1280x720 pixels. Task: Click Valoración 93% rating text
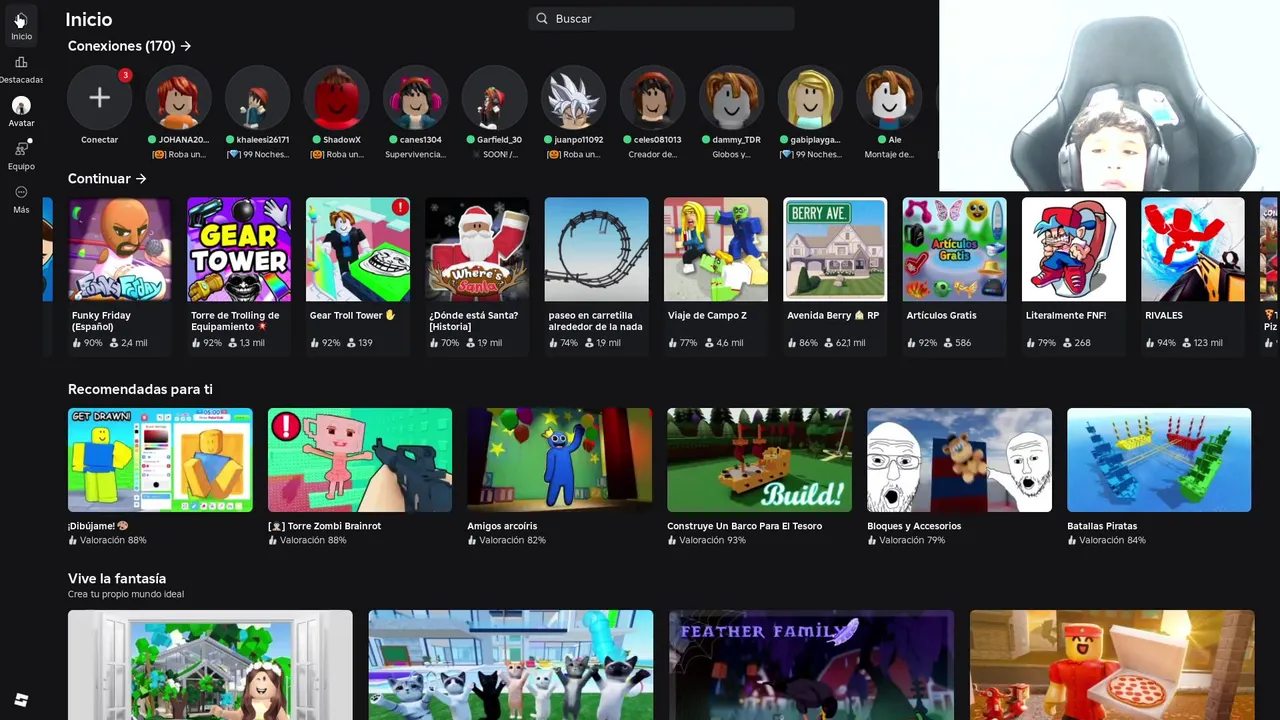(712, 540)
